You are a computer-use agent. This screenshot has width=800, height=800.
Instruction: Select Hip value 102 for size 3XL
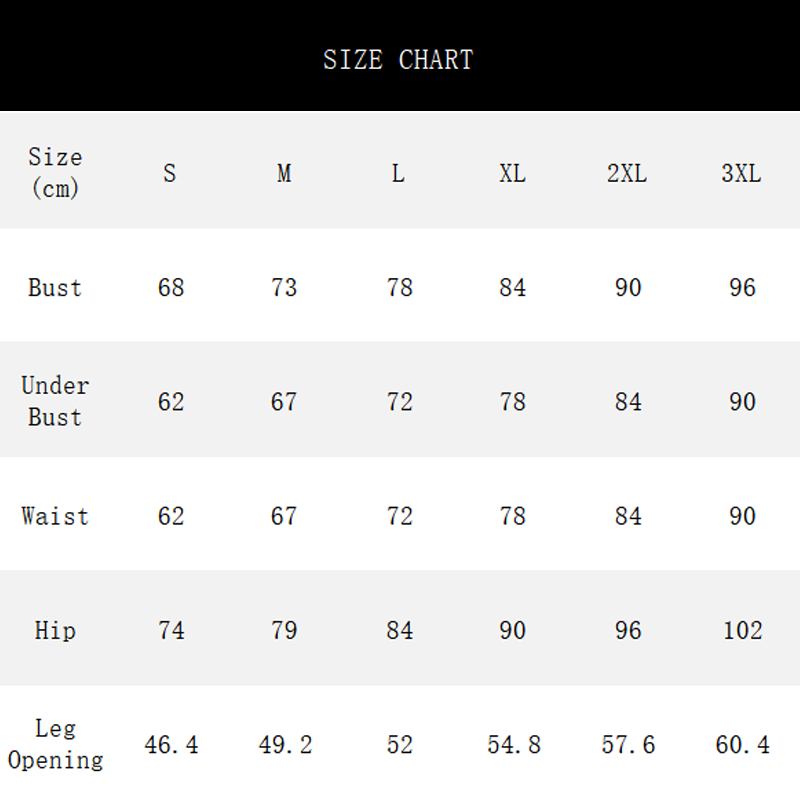(x=742, y=630)
